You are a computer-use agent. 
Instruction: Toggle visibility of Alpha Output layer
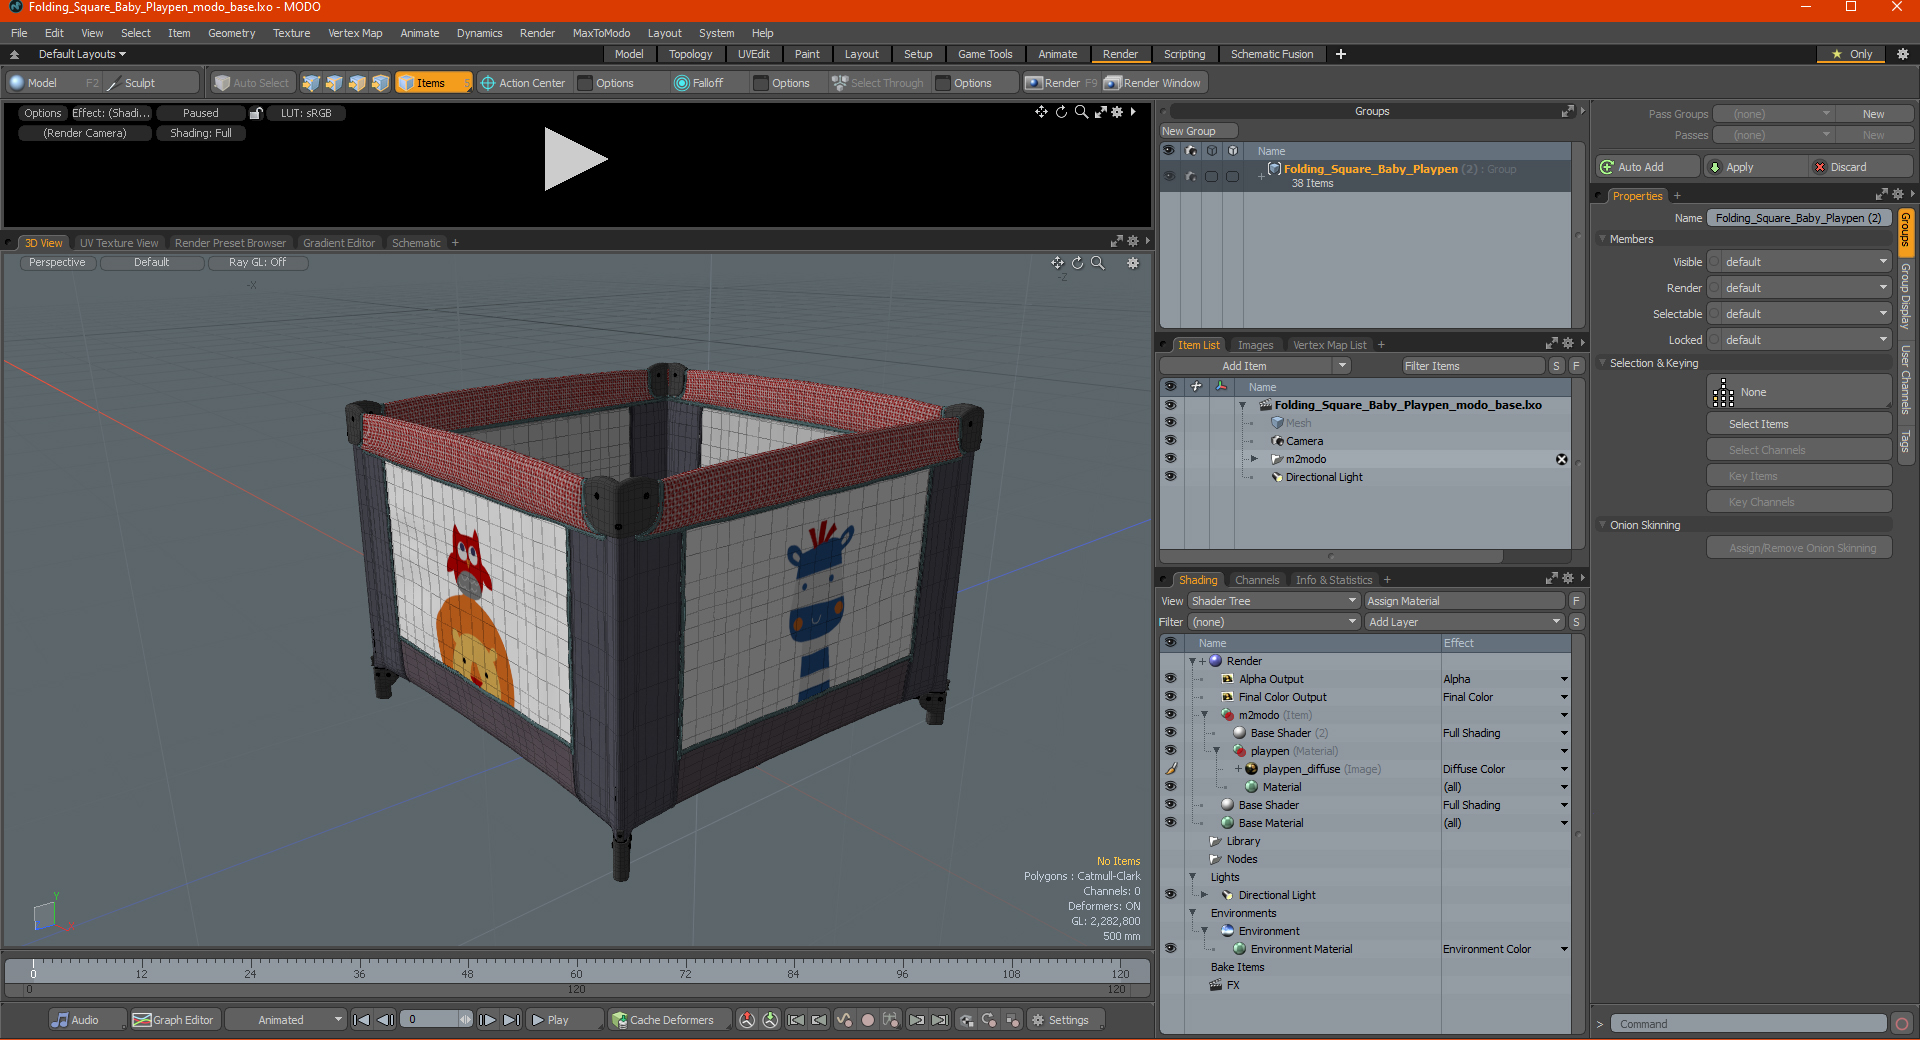(x=1170, y=679)
